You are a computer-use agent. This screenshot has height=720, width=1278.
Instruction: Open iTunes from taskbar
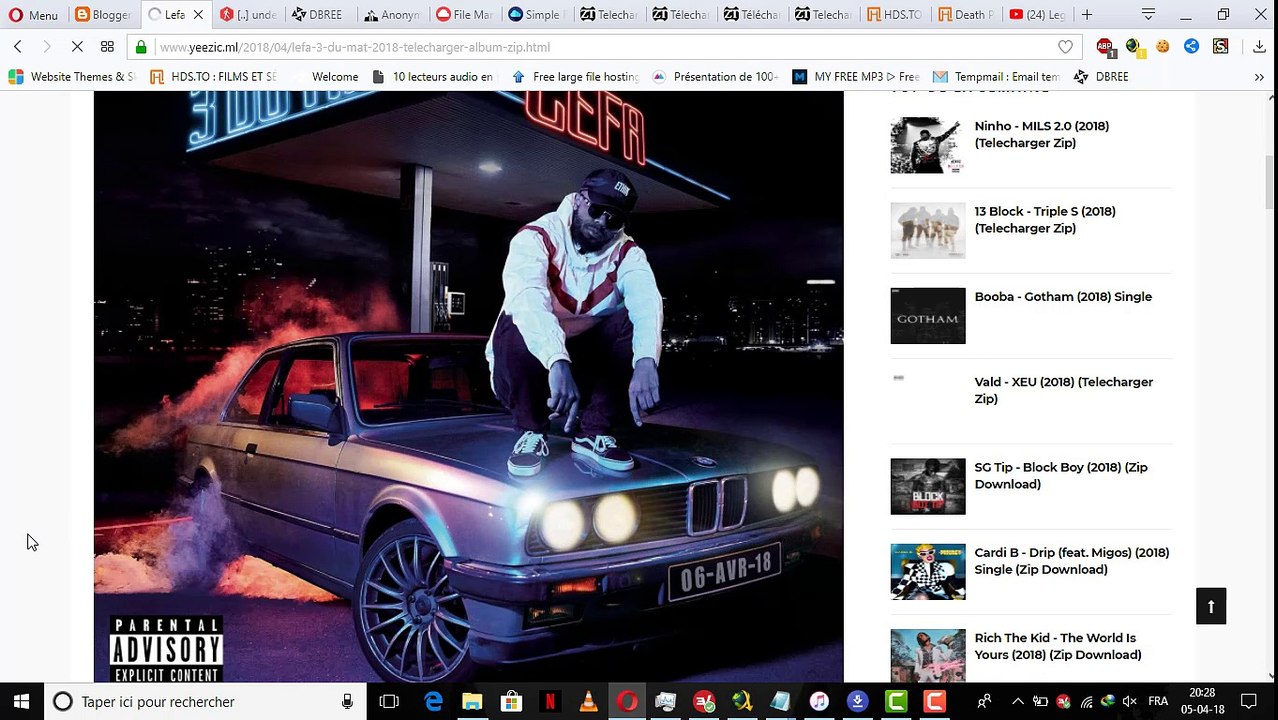pyautogui.click(x=819, y=701)
